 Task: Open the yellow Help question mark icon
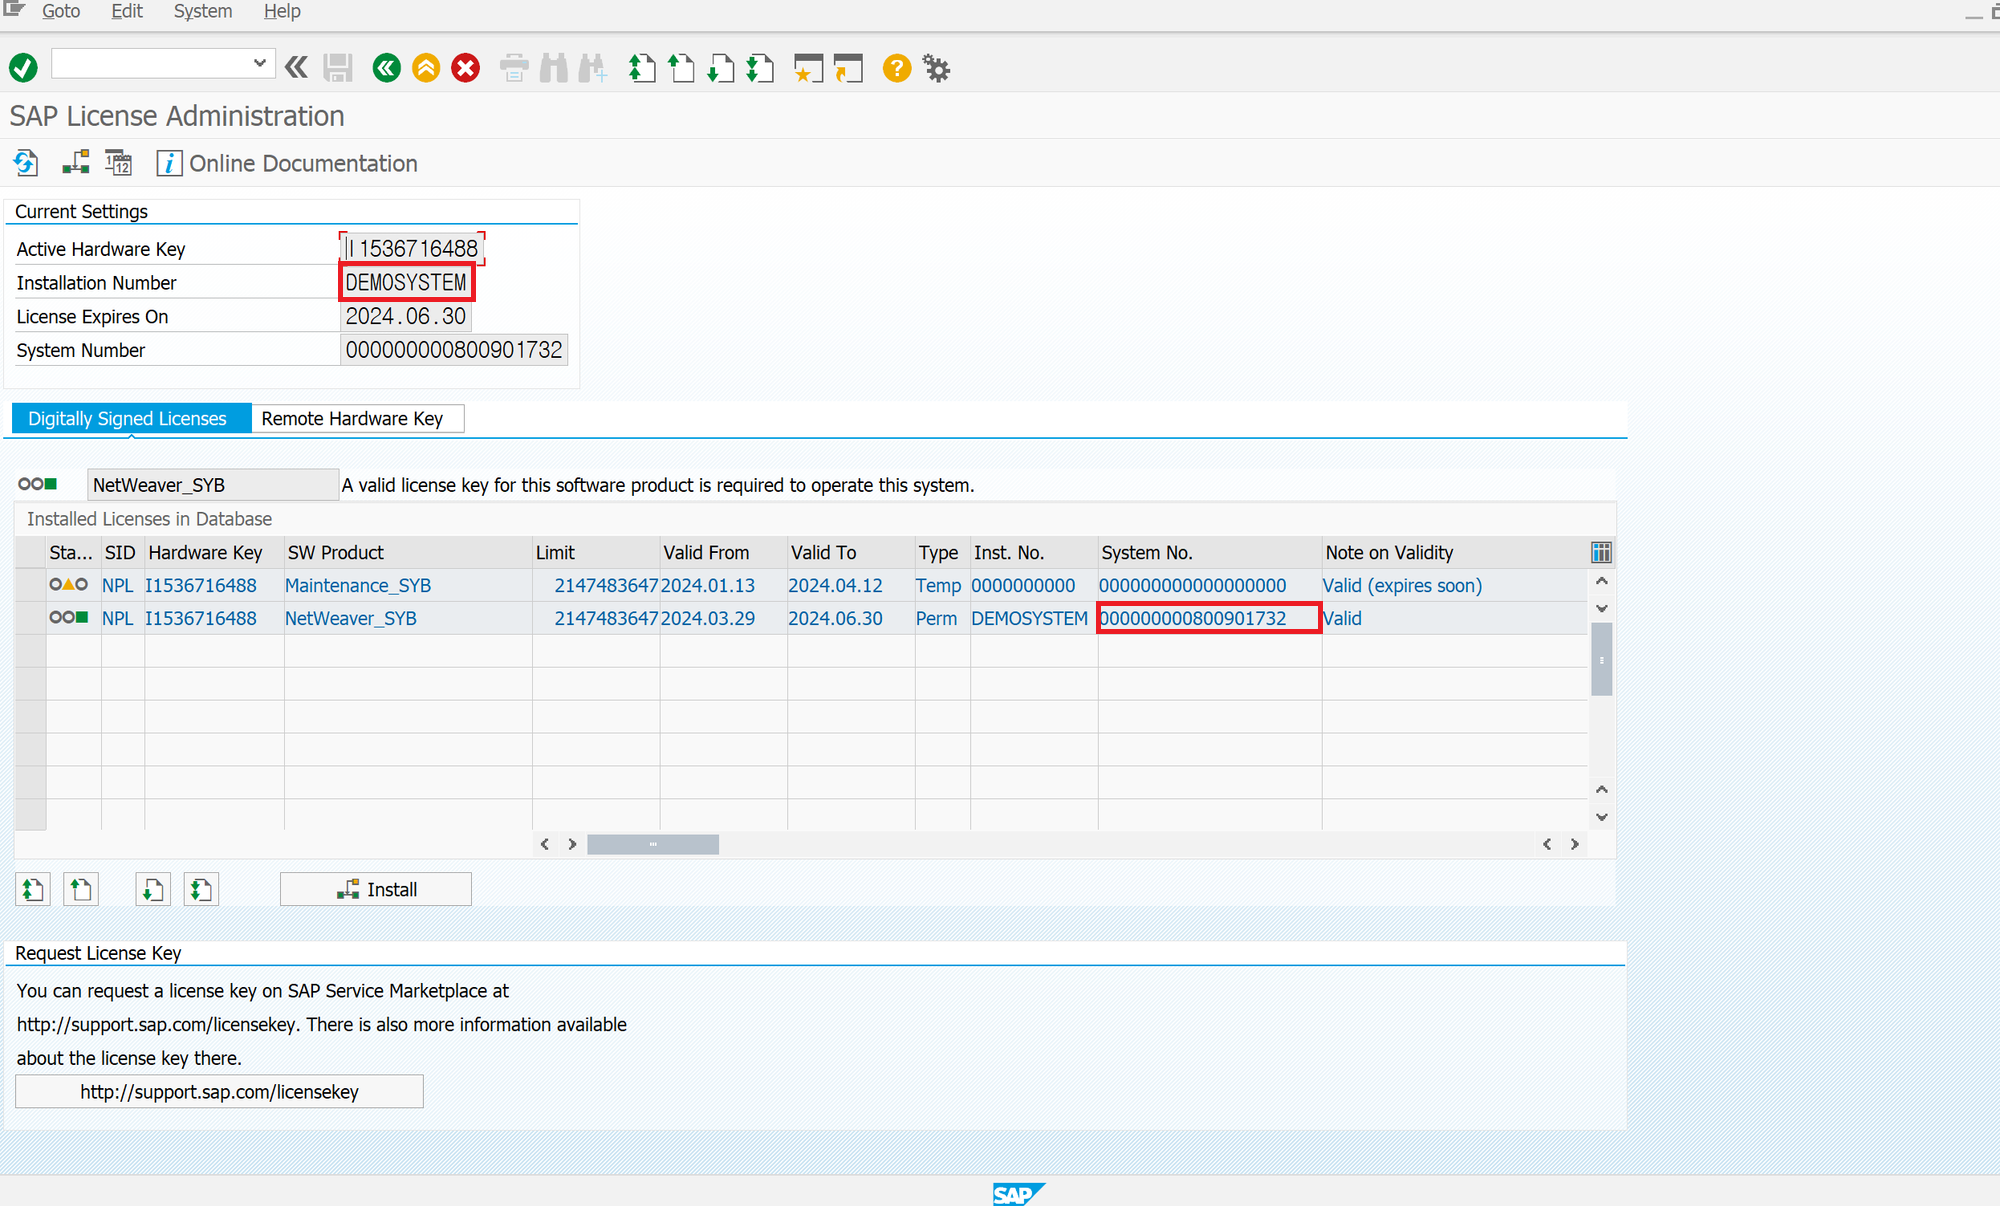click(896, 68)
